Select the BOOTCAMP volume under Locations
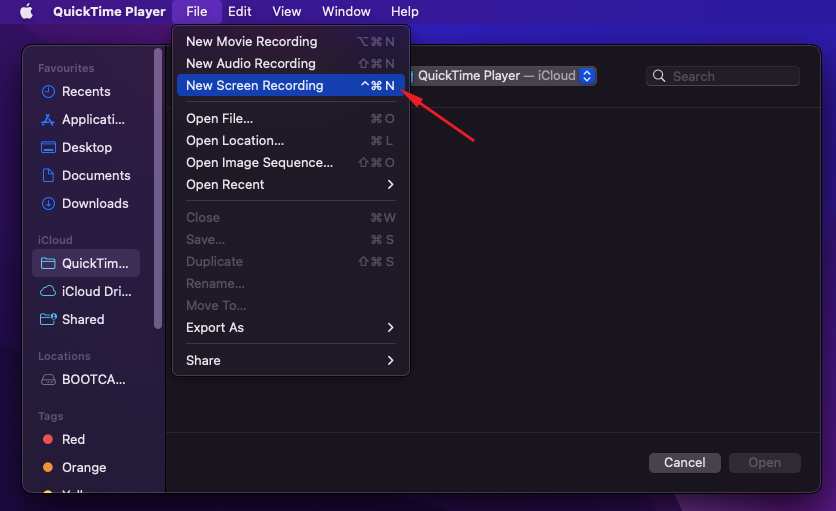The height and width of the screenshot is (511, 836). [86, 379]
